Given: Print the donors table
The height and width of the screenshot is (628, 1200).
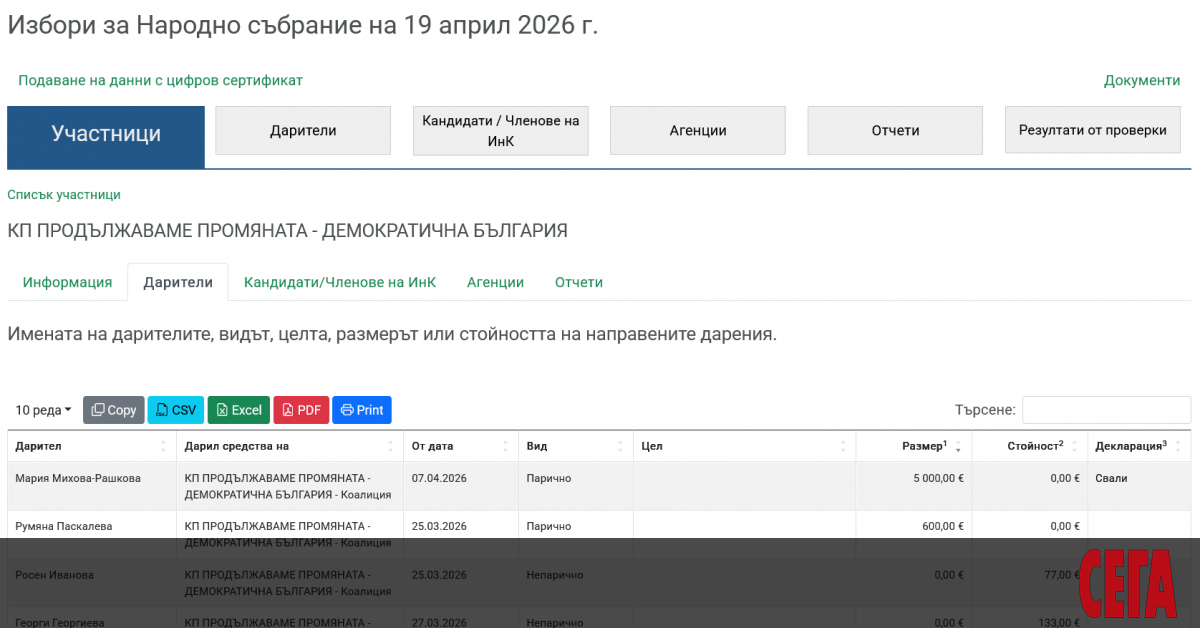Looking at the screenshot, I should (x=362, y=410).
